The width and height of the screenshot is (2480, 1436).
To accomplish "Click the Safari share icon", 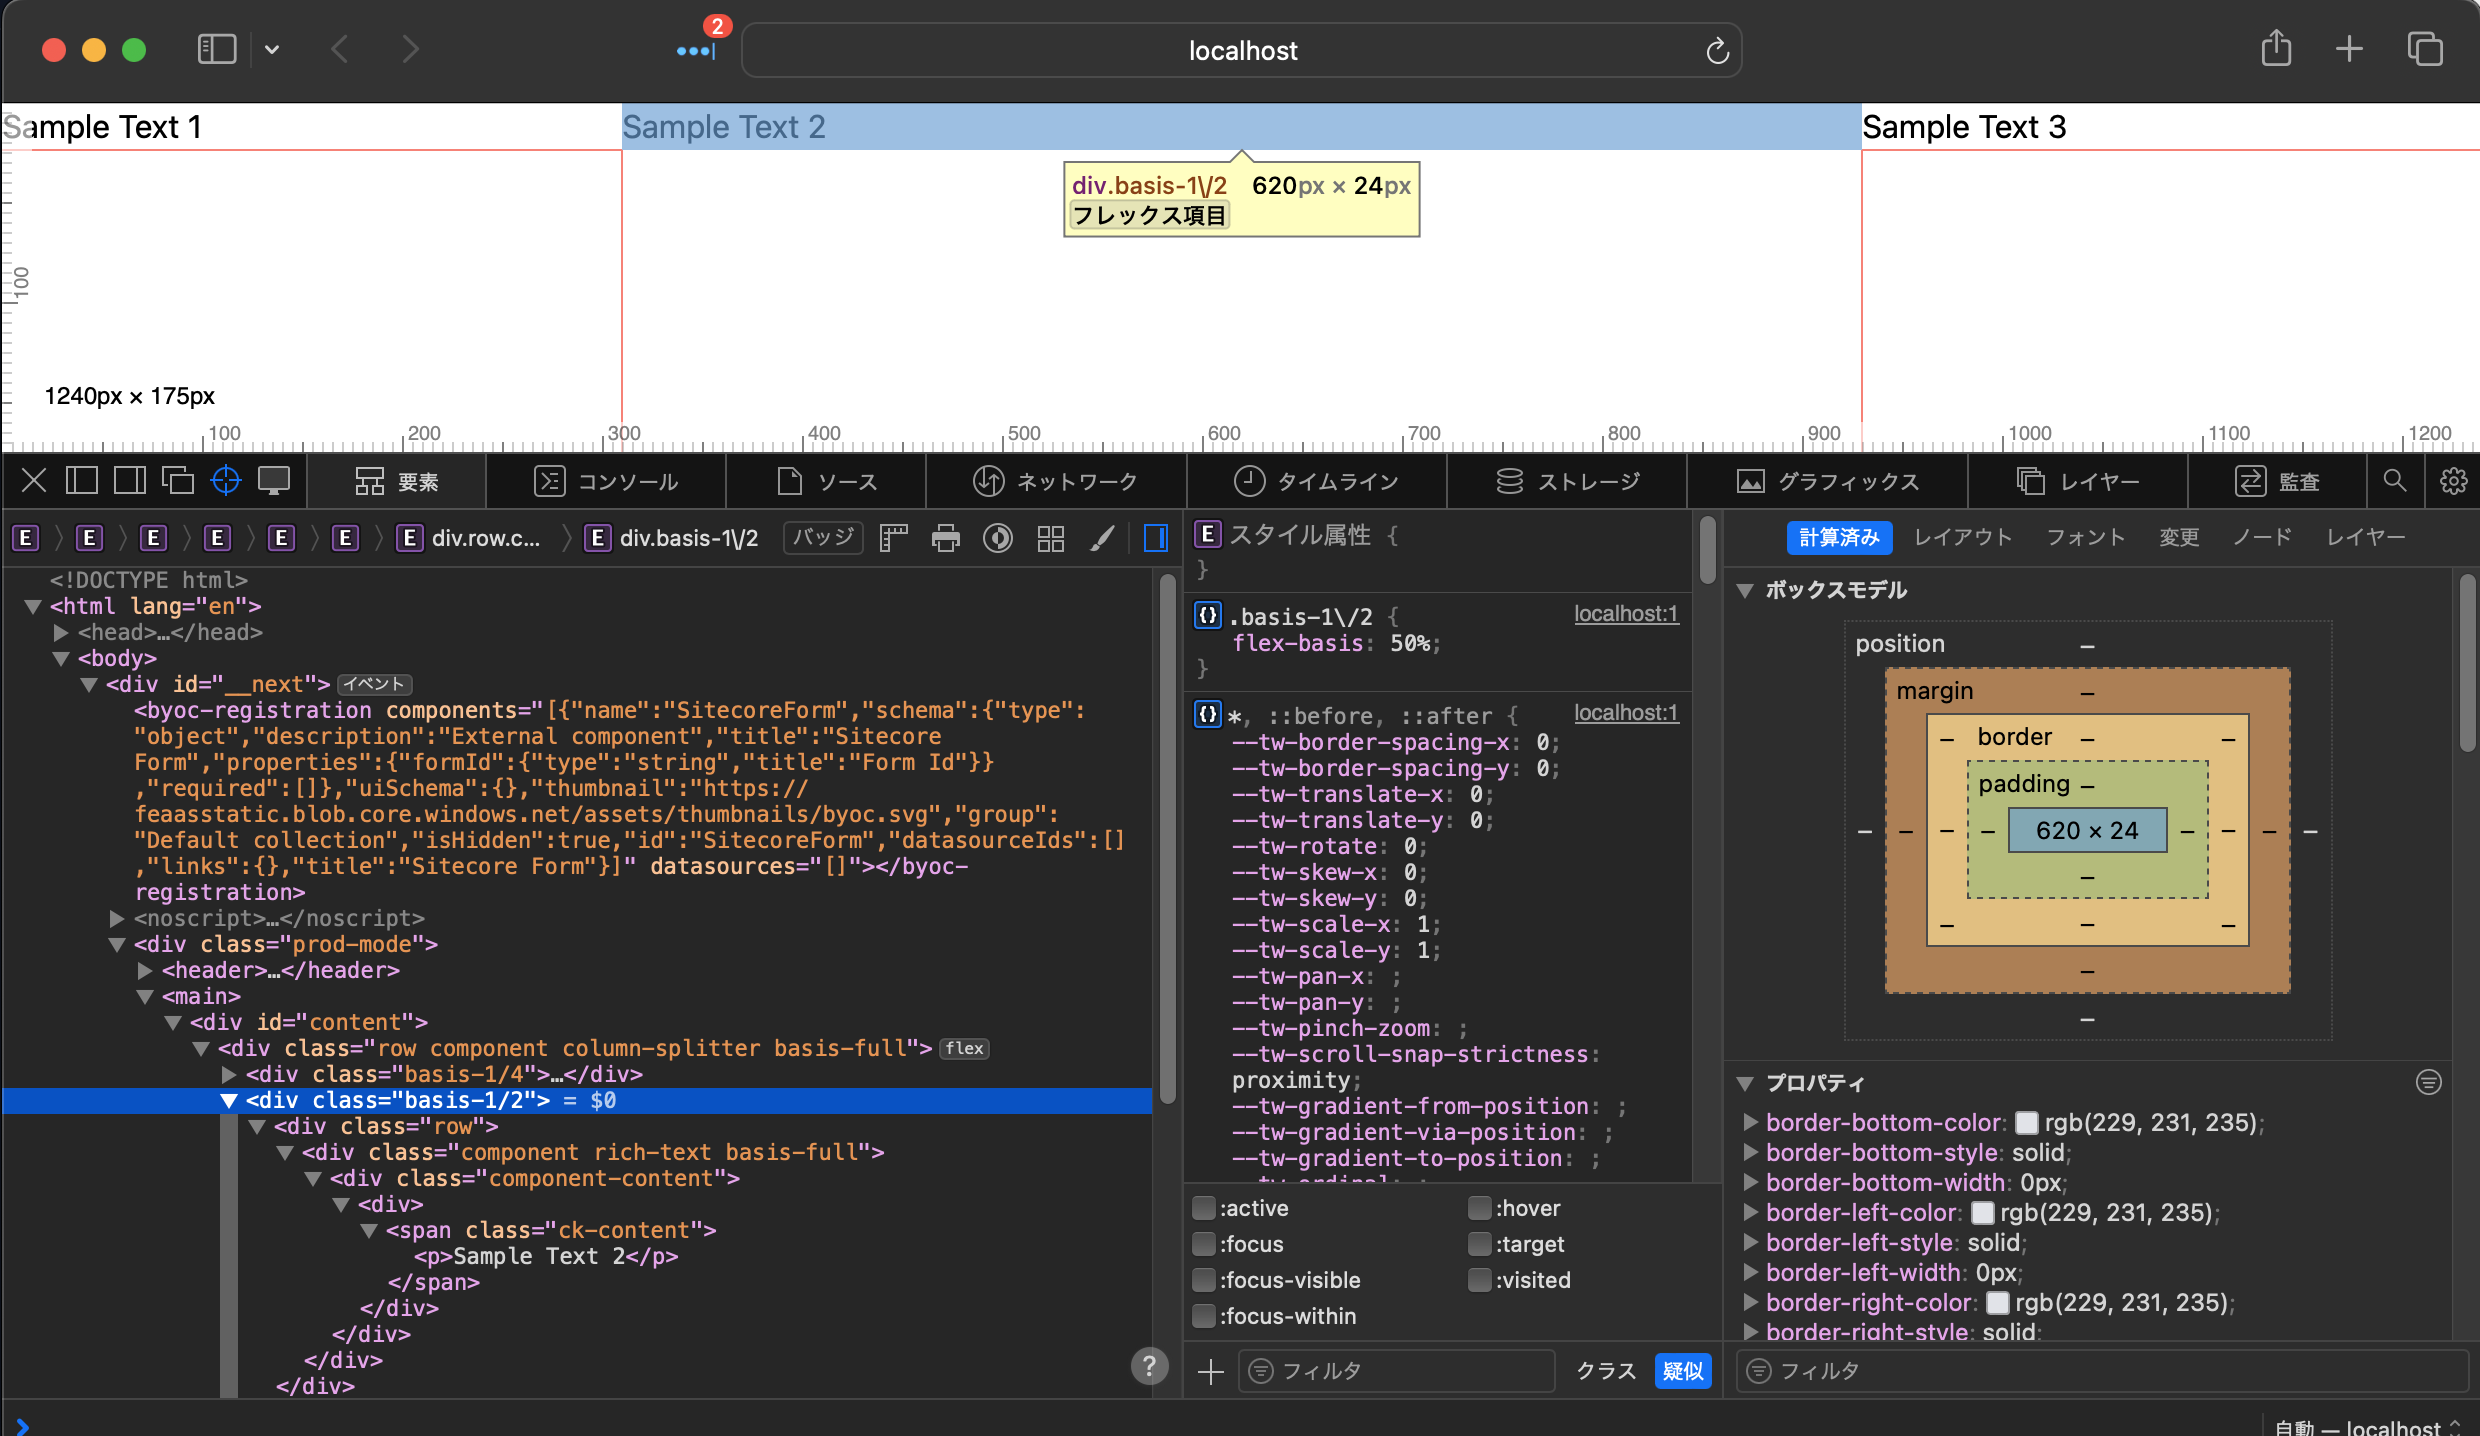I will tap(2276, 49).
